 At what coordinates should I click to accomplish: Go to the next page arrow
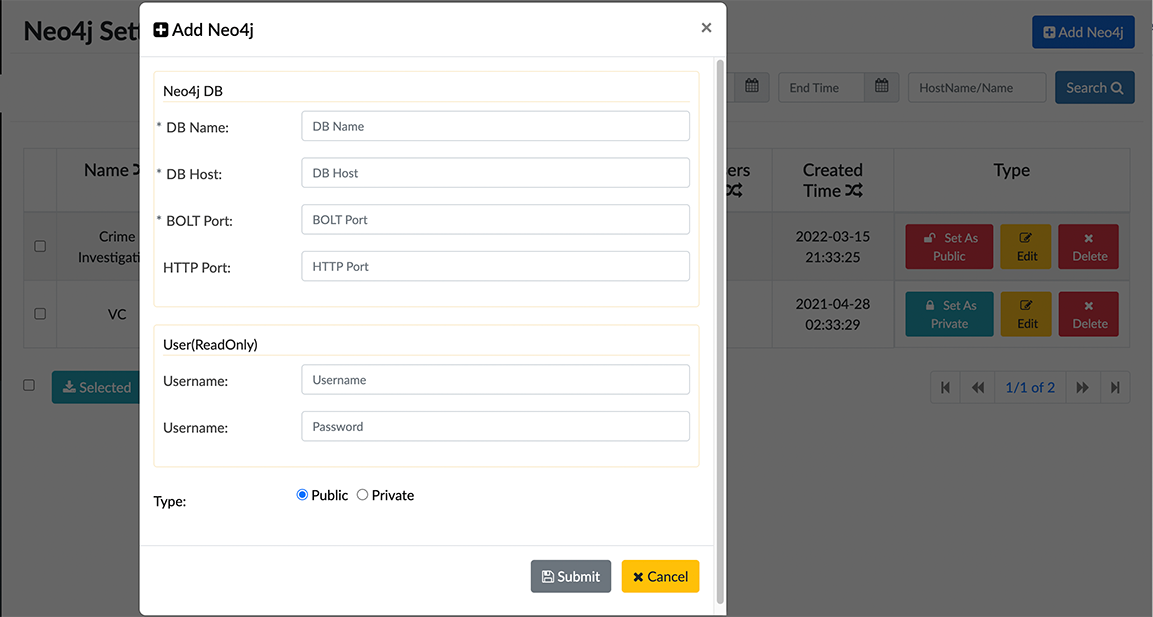point(1082,387)
